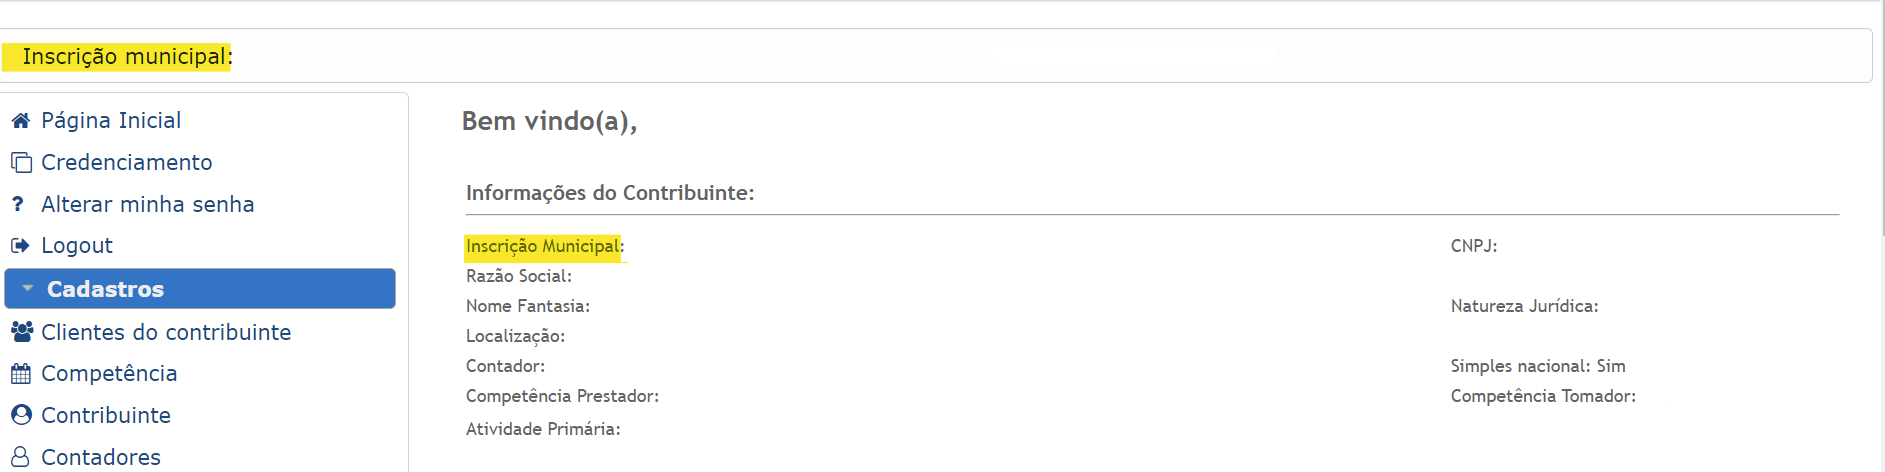
Task: Click the home icon beside Página Inicial
Action: coord(21,121)
